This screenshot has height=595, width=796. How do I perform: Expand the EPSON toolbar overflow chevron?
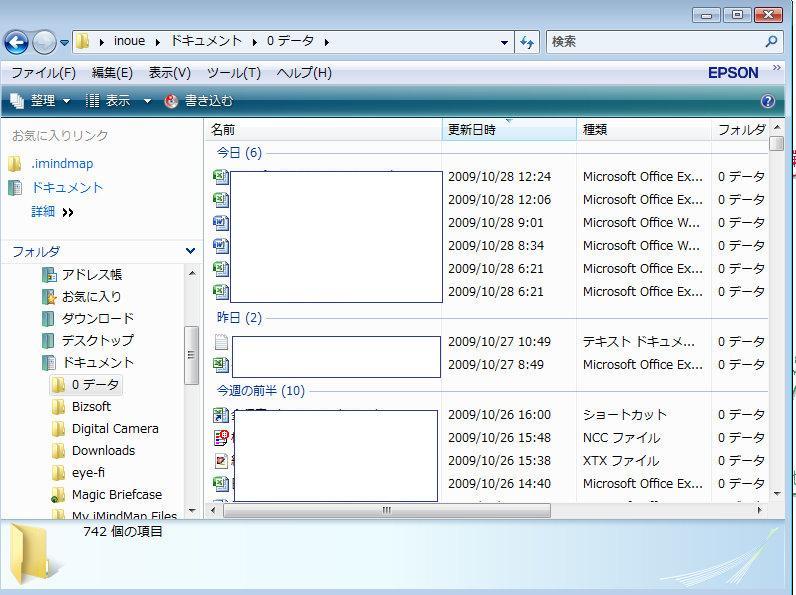point(777,68)
